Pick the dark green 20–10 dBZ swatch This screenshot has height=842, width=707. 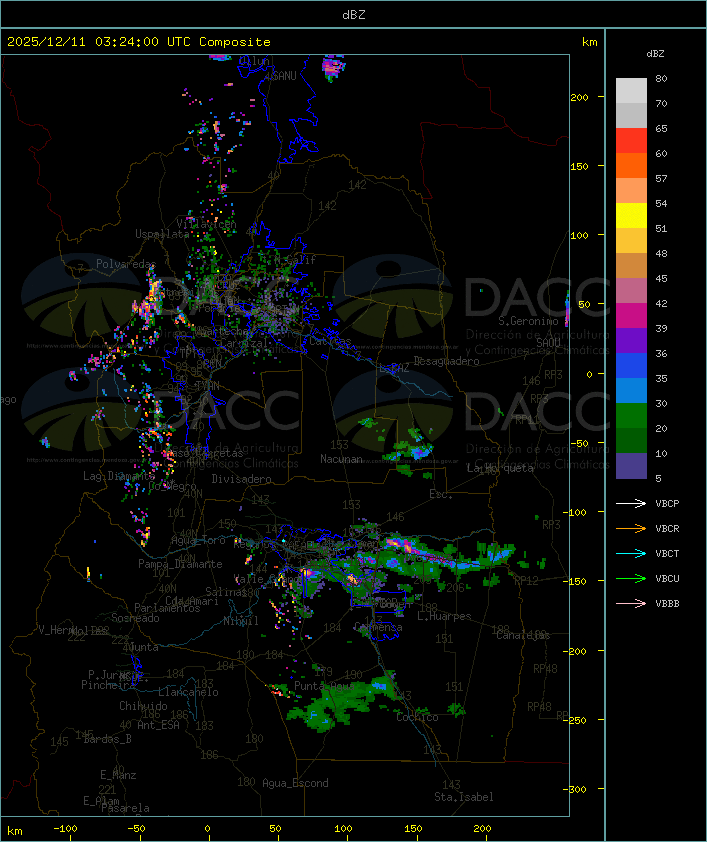click(x=631, y=440)
